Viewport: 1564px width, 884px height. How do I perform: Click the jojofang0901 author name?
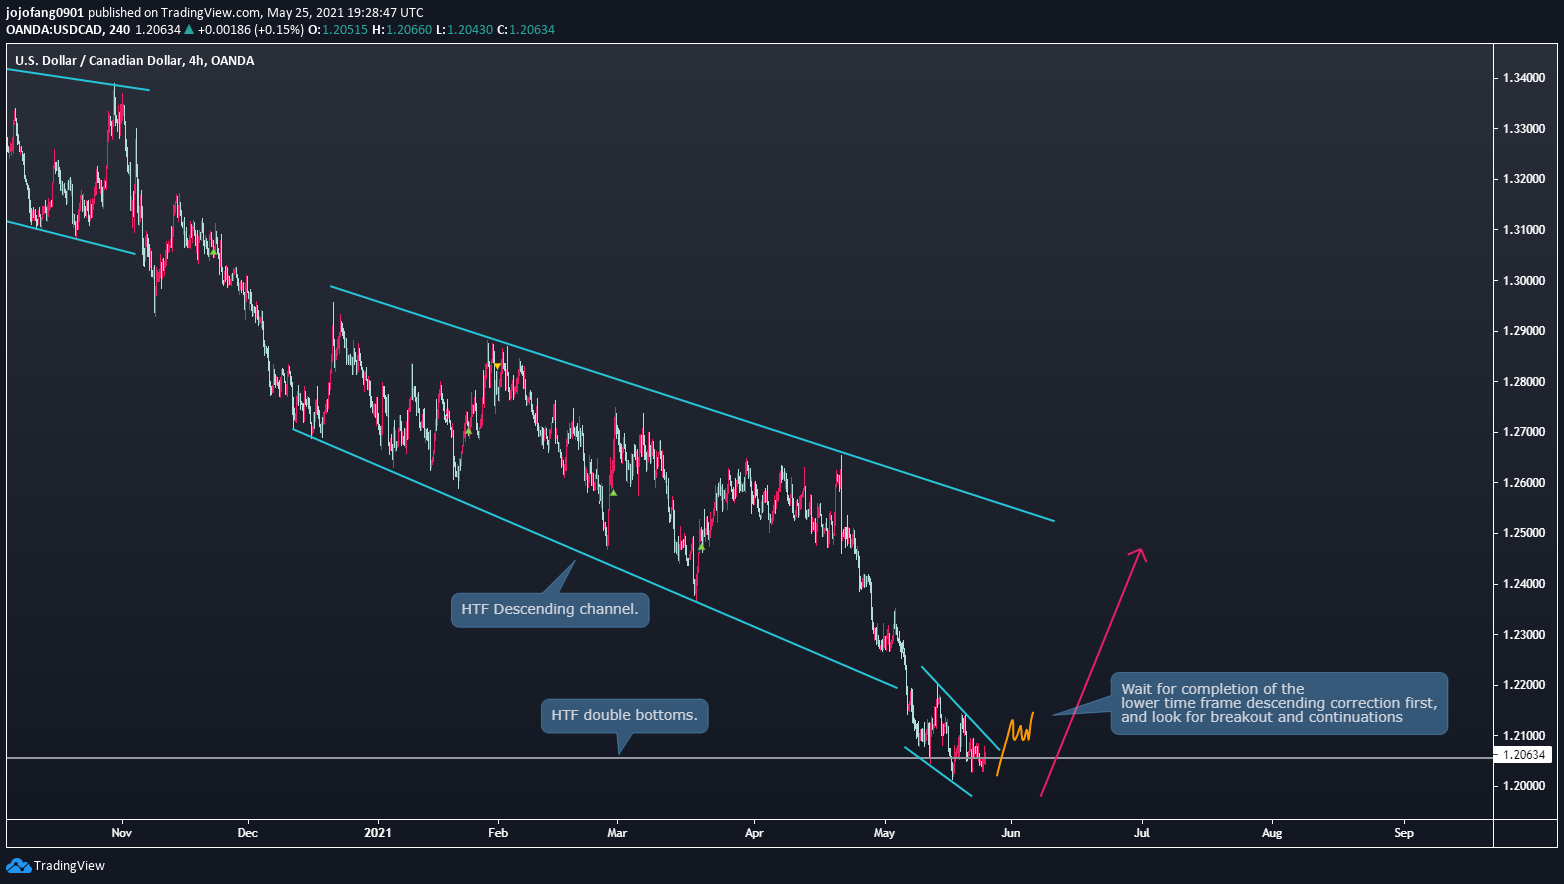(44, 13)
